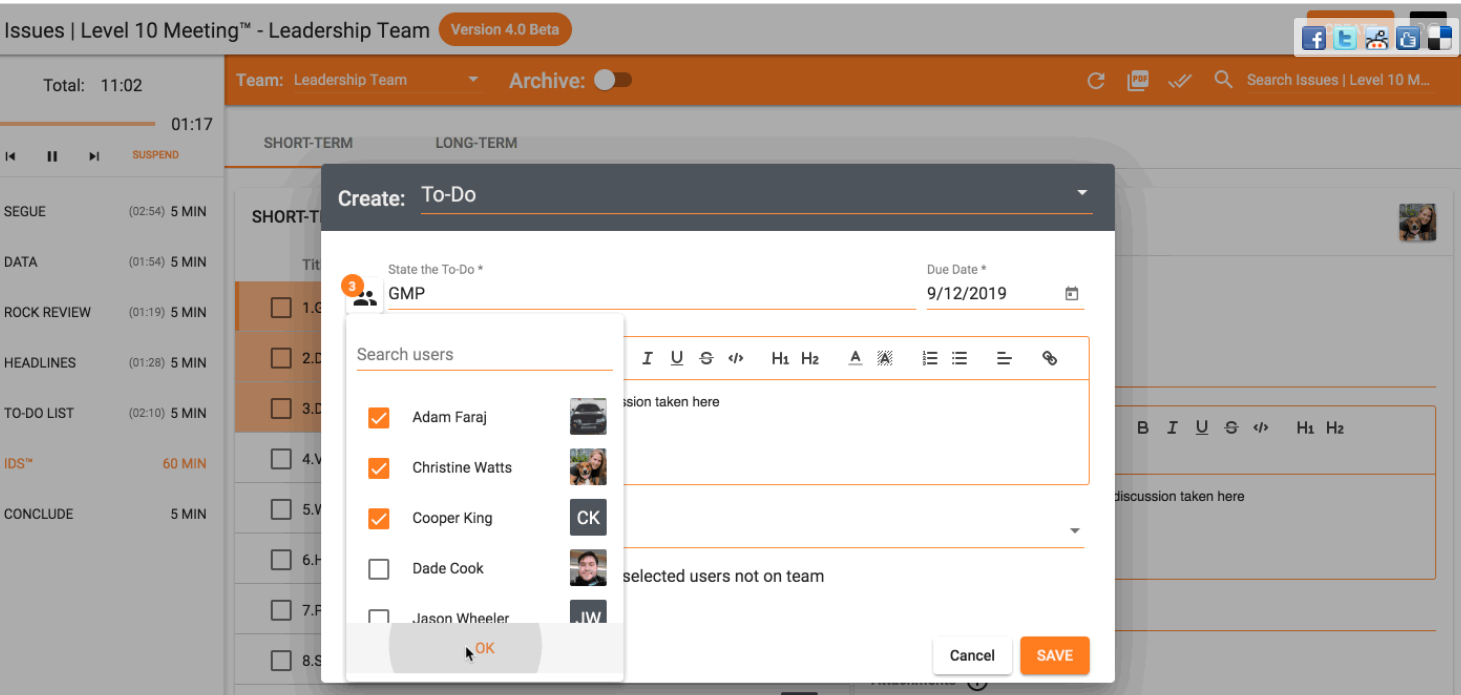Click the meeting timer progress bar

tap(78, 124)
